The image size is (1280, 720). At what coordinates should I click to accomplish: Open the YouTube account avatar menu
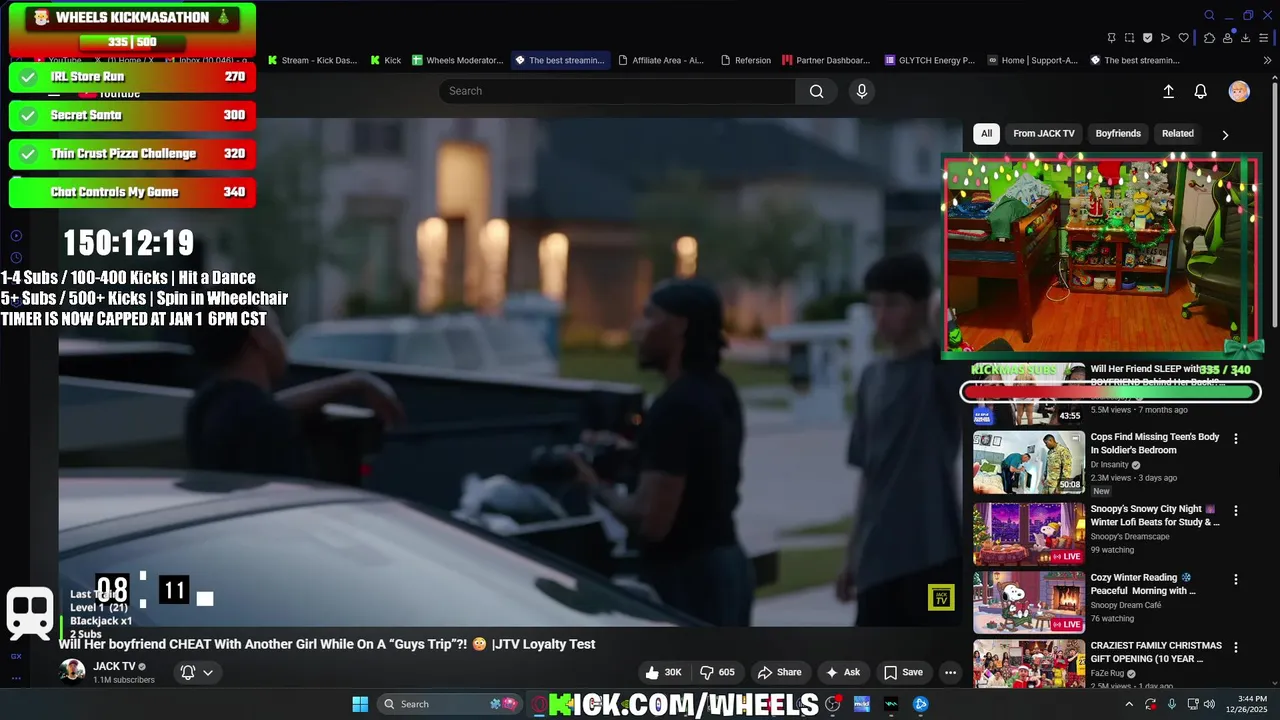(1239, 91)
